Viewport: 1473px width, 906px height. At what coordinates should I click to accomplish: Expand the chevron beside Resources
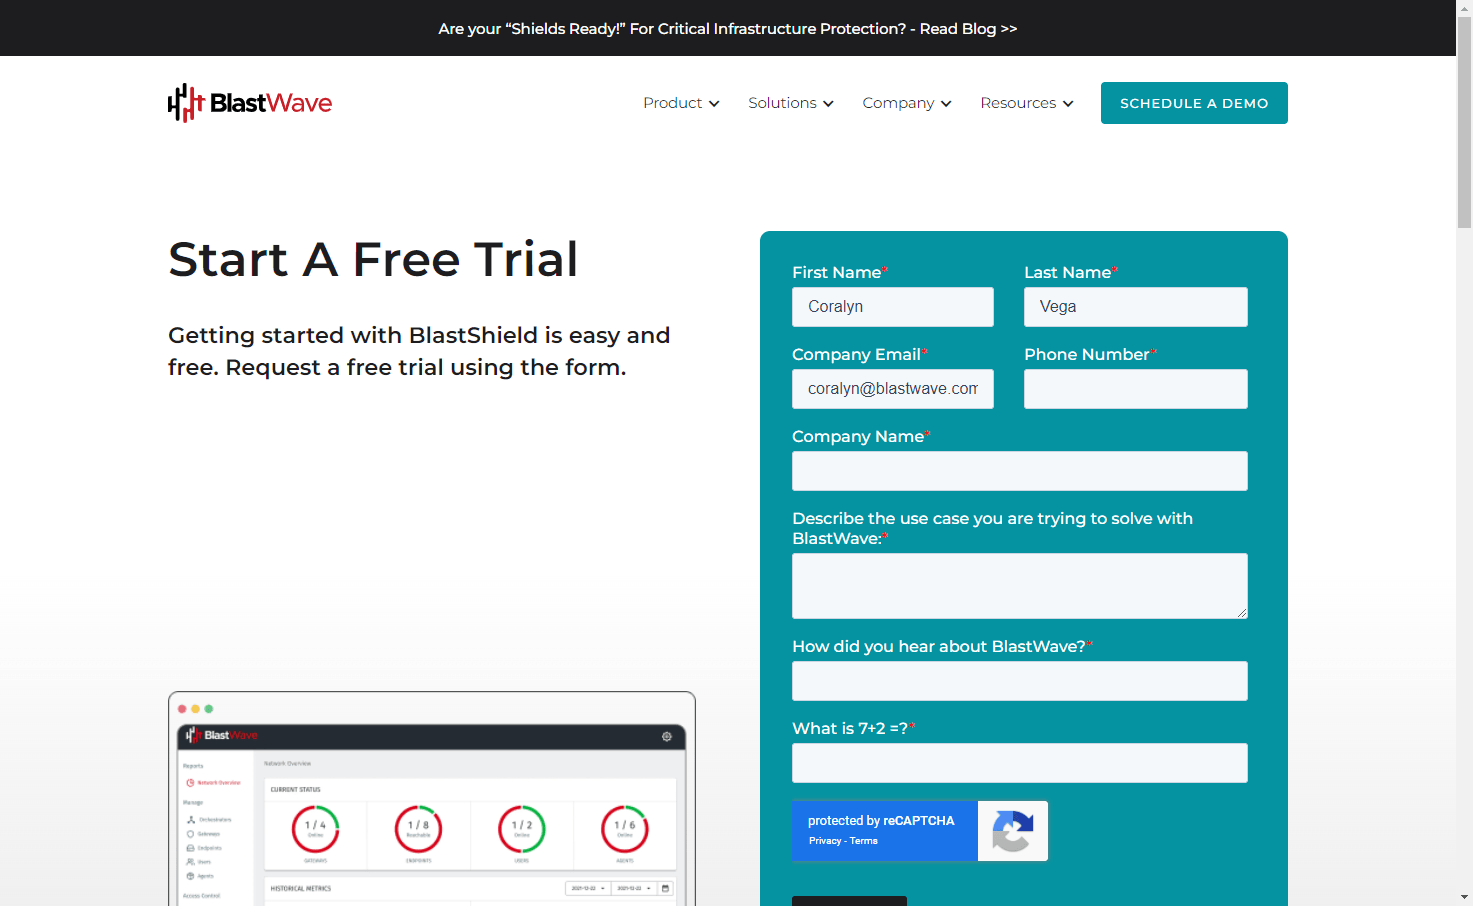click(x=1068, y=104)
